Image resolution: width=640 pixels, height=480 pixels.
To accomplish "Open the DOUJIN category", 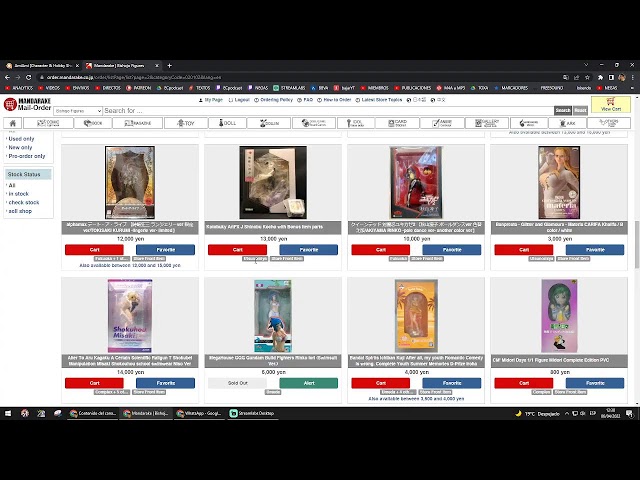I will coord(269,123).
